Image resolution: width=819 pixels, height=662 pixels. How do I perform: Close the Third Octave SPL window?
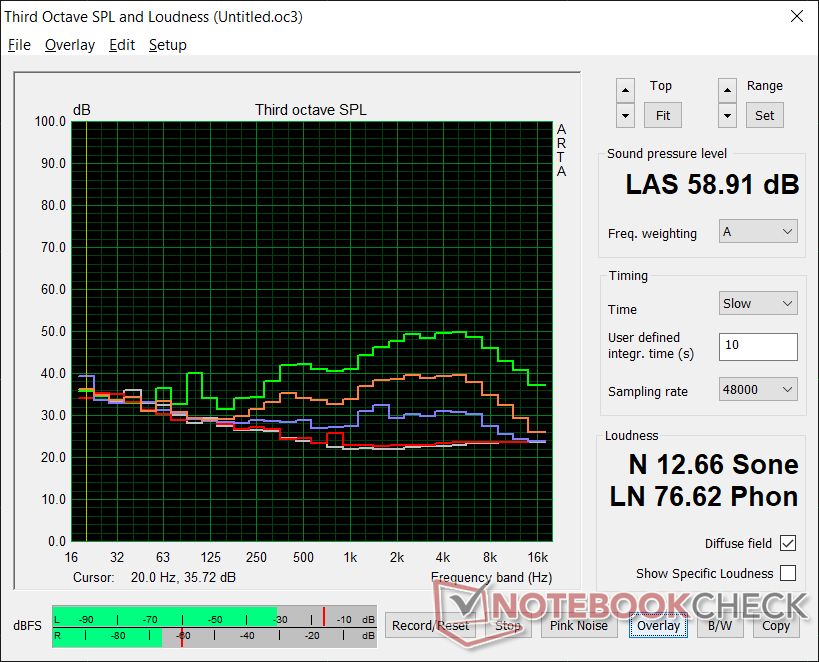[797, 16]
